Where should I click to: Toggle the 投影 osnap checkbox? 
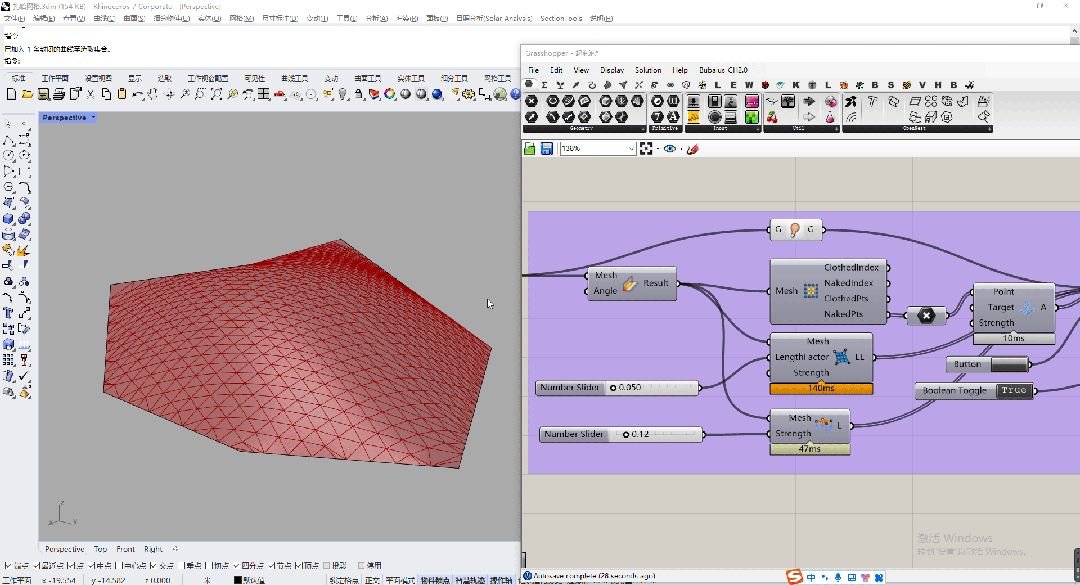point(326,566)
